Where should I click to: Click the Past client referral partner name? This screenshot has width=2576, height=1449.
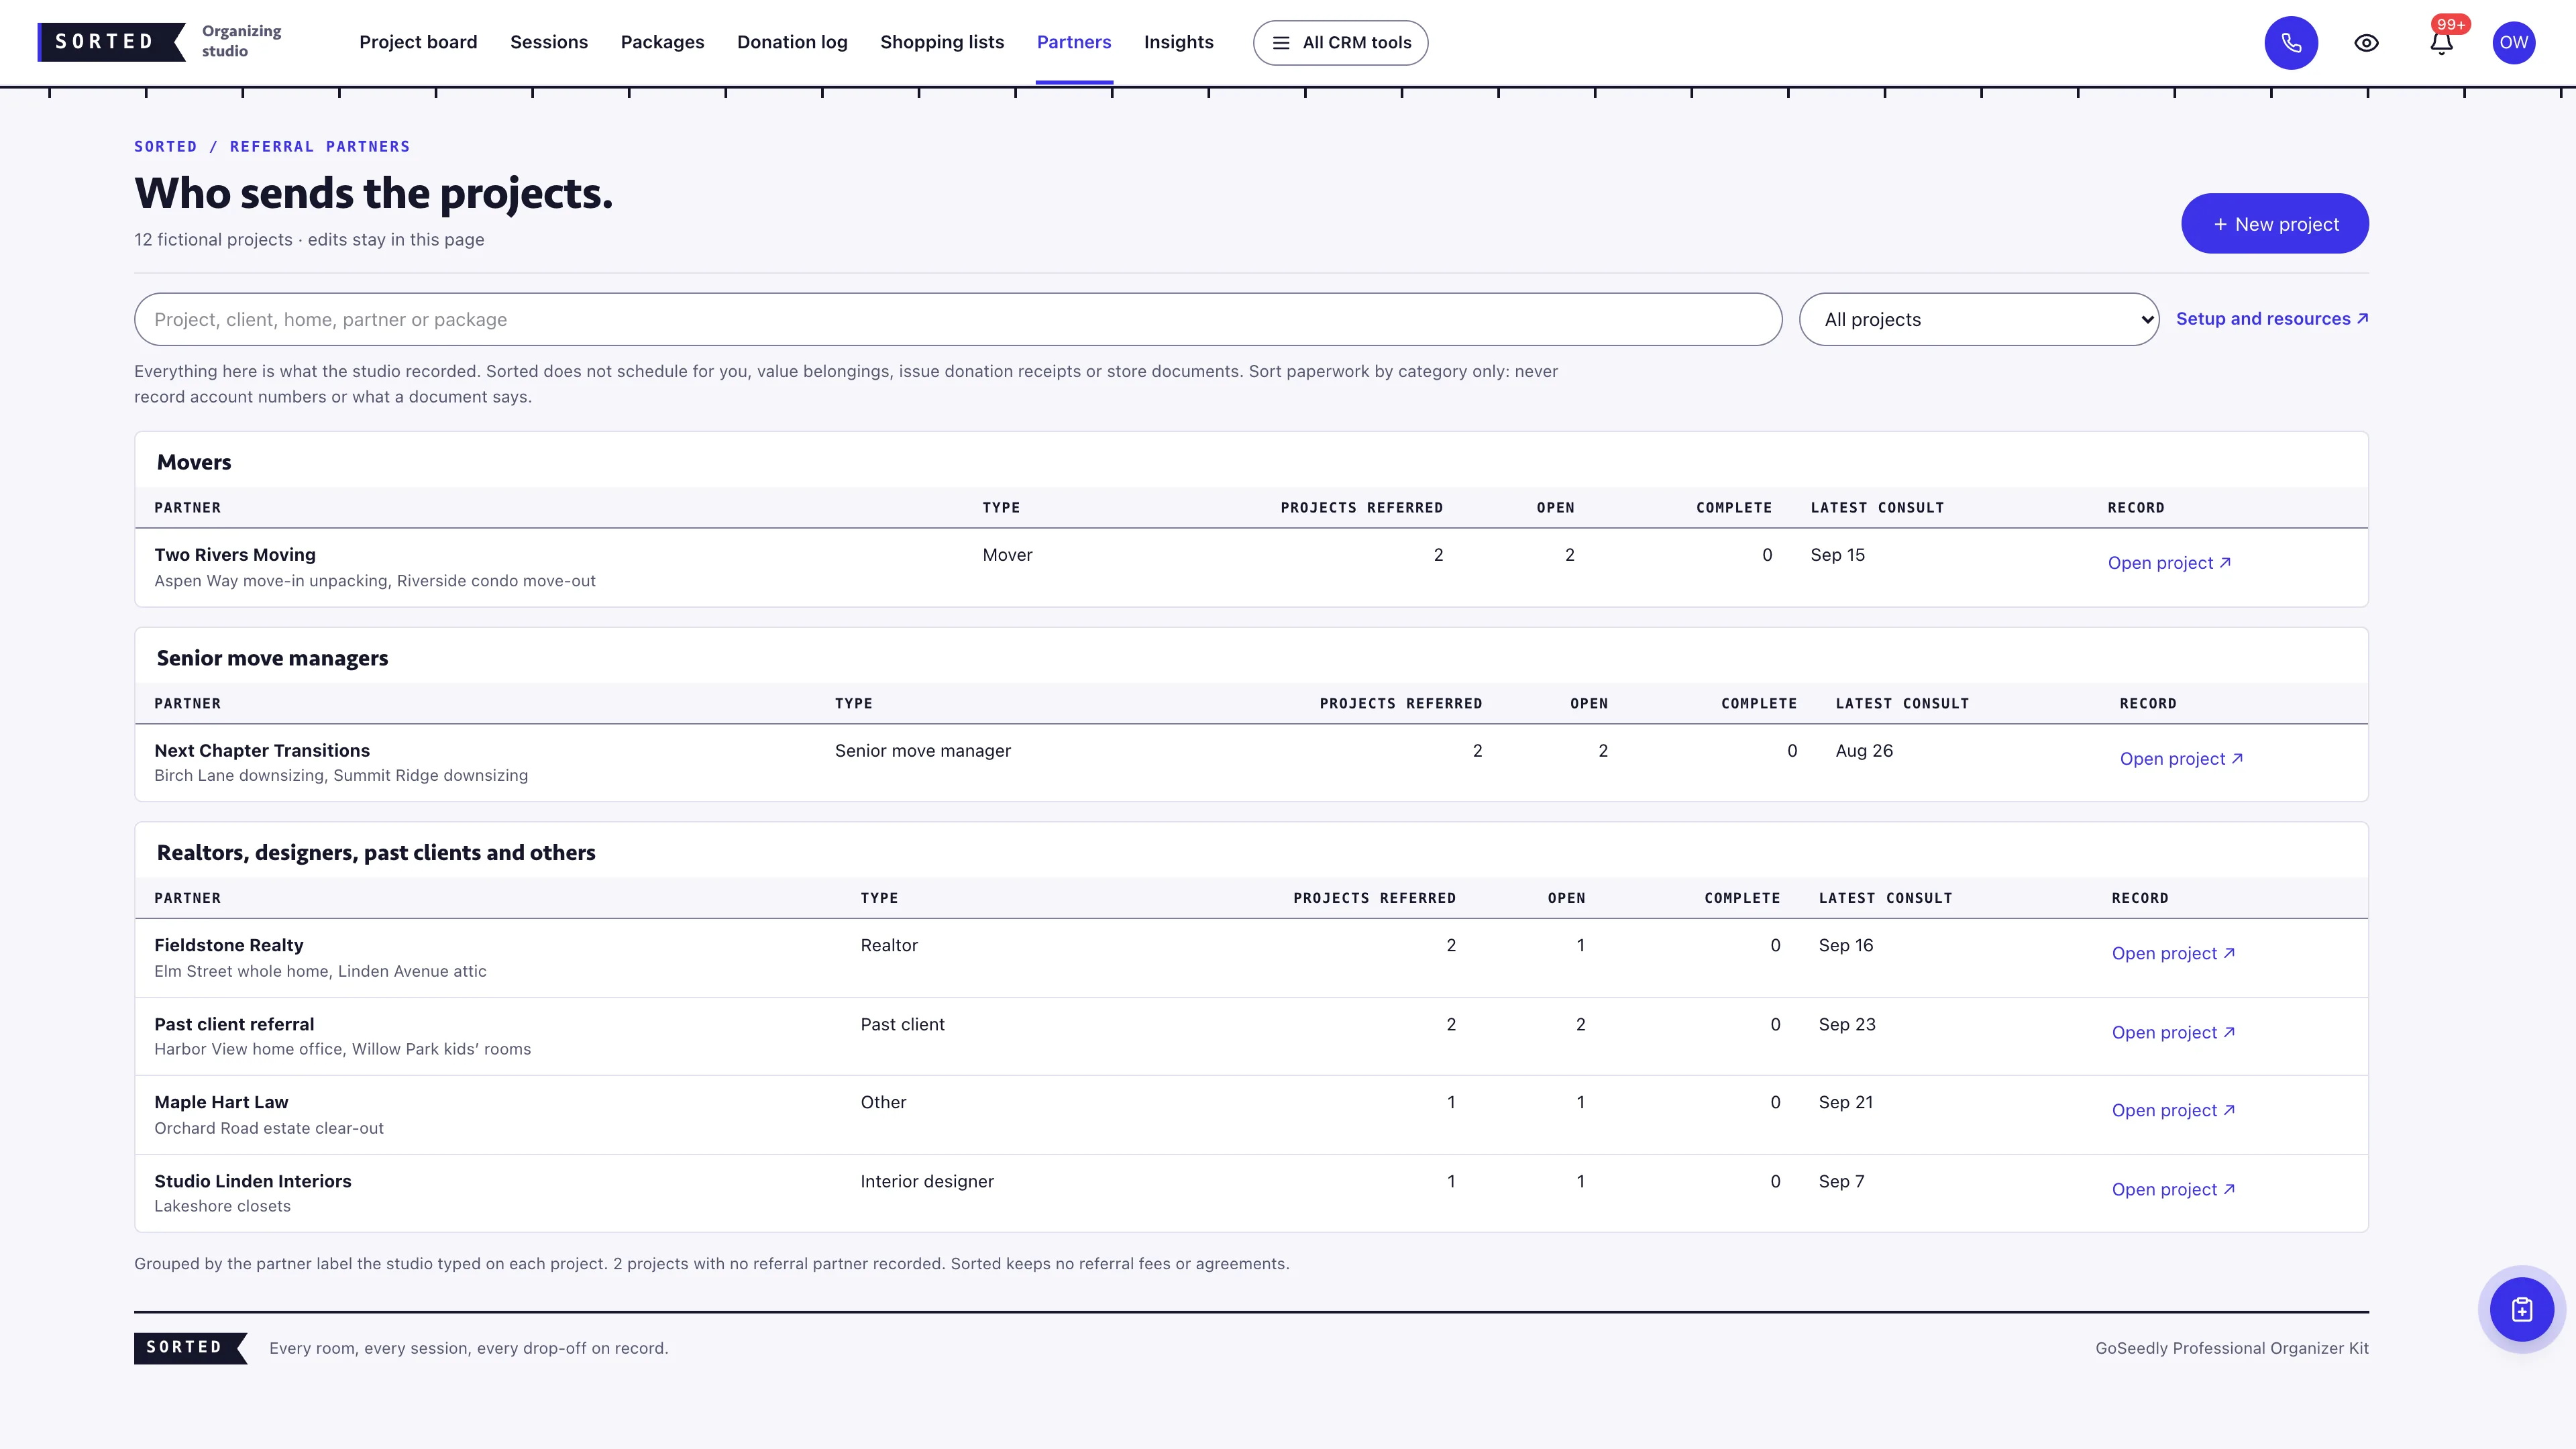[x=234, y=1024]
